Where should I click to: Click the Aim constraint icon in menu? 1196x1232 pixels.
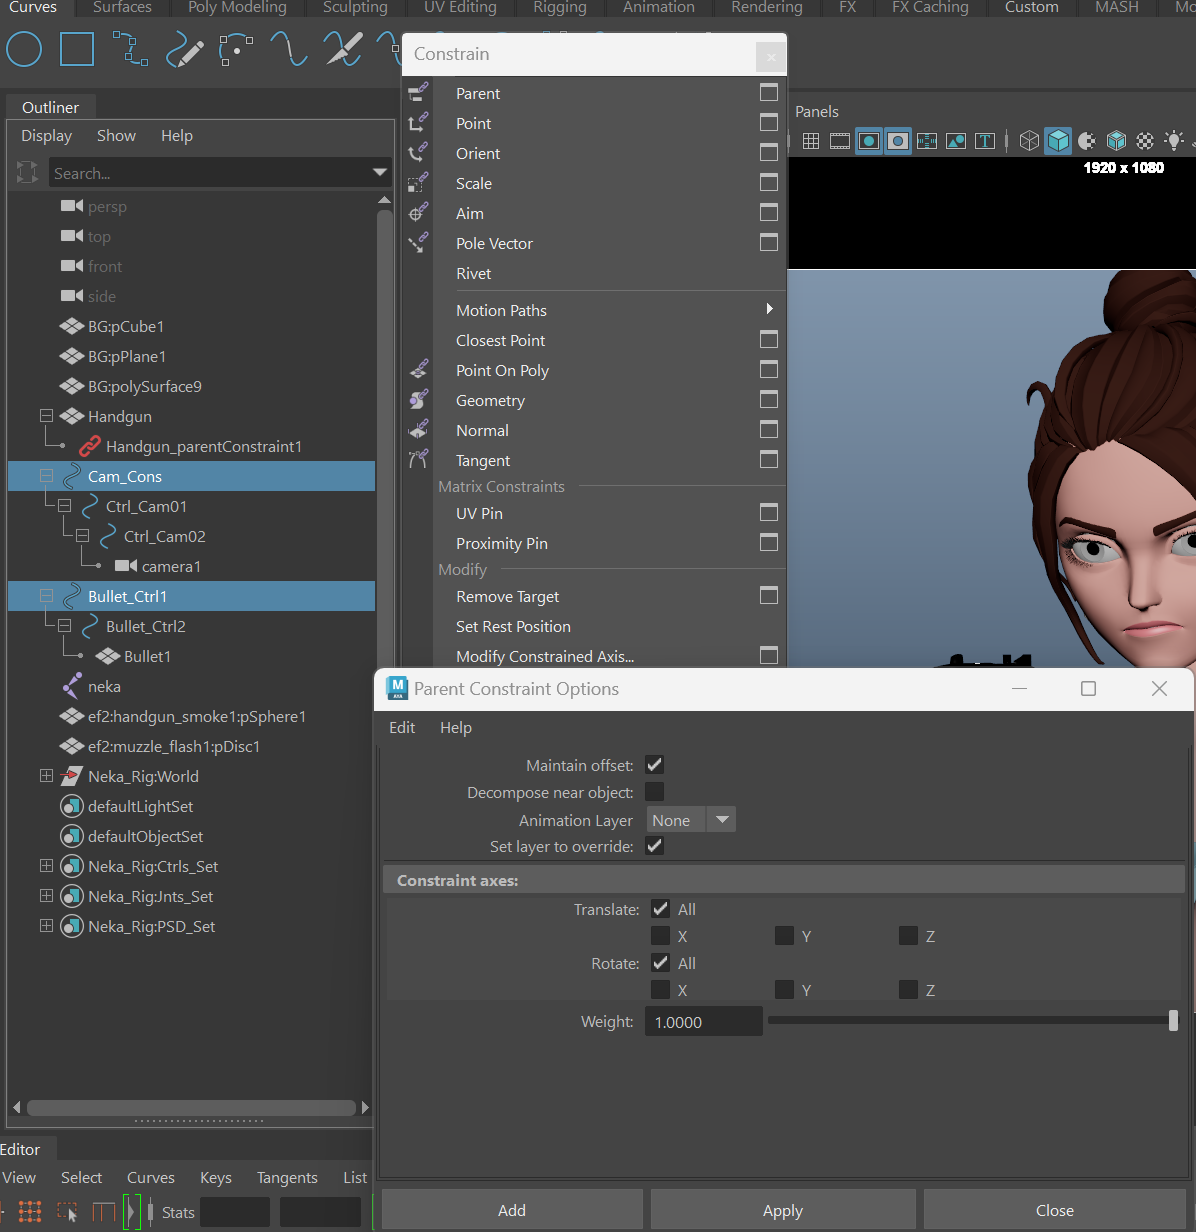pyautogui.click(x=418, y=213)
